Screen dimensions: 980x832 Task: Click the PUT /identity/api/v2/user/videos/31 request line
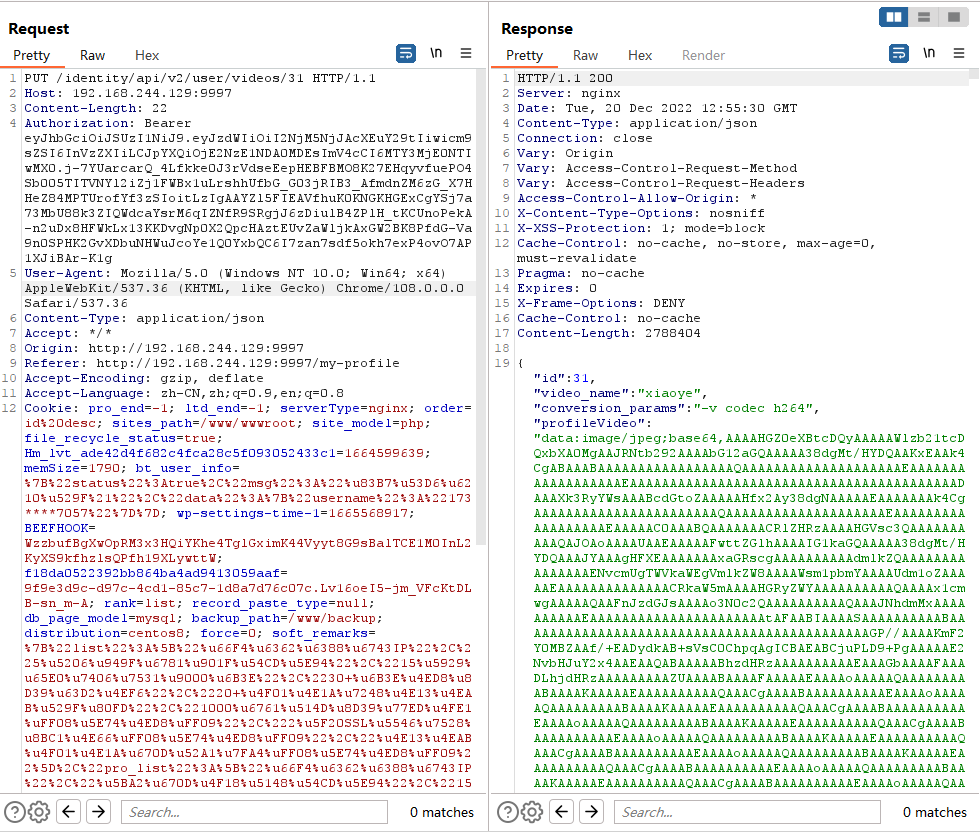pyautogui.click(x=200, y=78)
